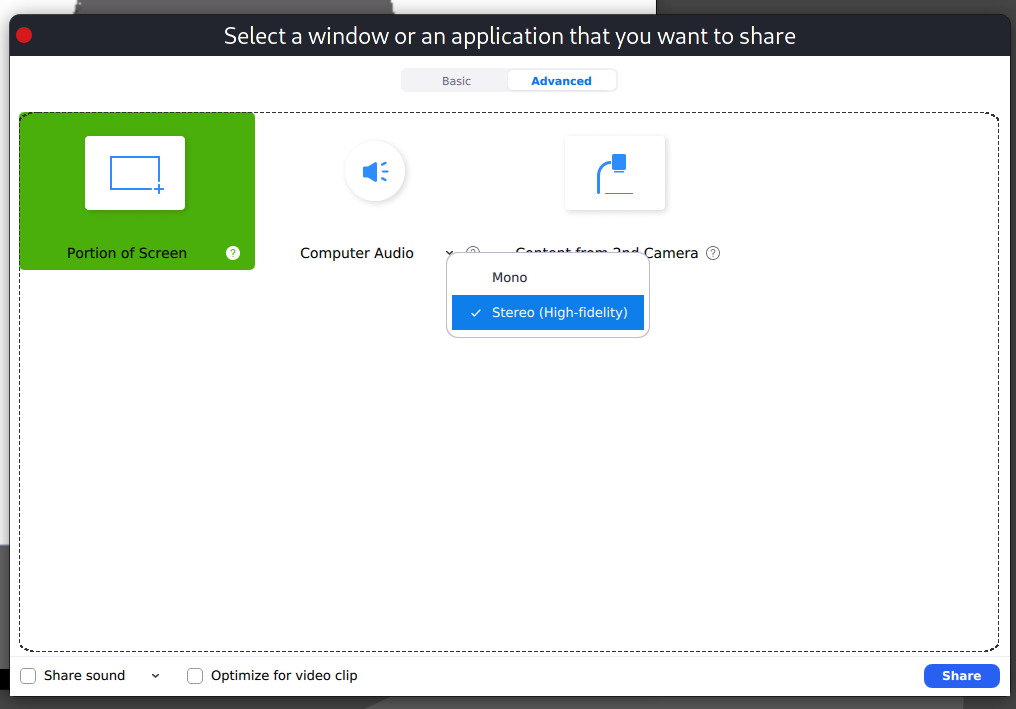1016x709 pixels.
Task: Switch to the Advanced tab
Action: pyautogui.click(x=561, y=81)
